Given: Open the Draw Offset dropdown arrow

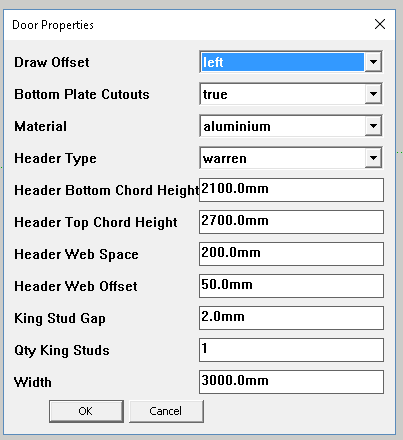Looking at the screenshot, I should pyautogui.click(x=373, y=62).
